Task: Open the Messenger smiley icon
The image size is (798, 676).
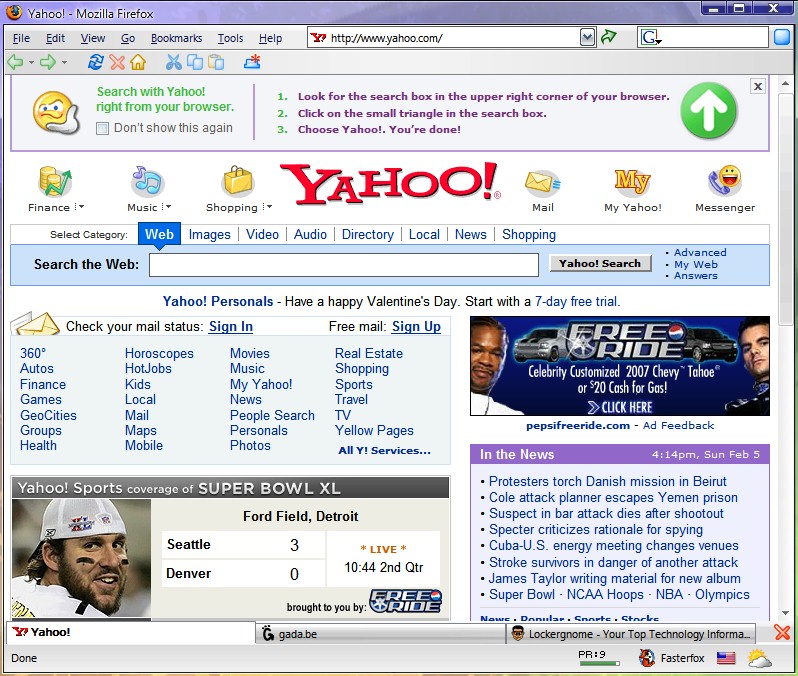Action: pyautogui.click(x=724, y=181)
